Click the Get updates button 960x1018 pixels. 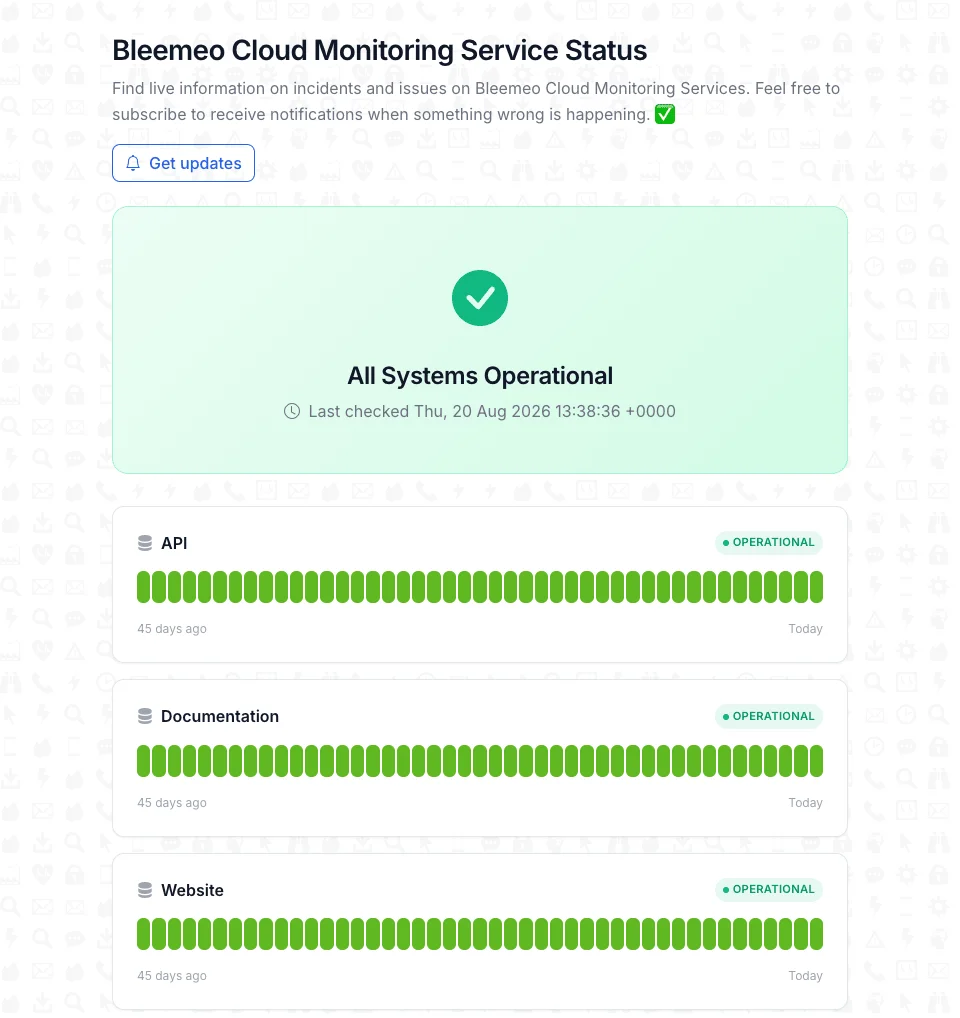[184, 164]
